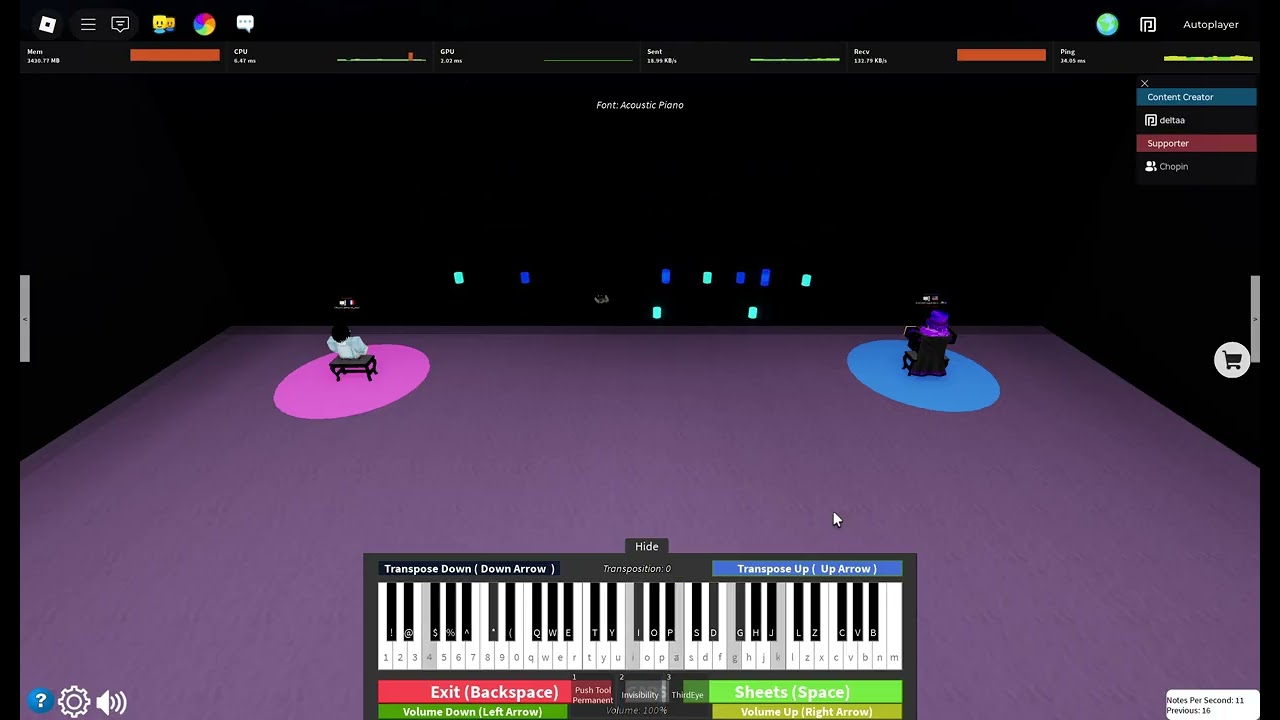1280x720 pixels.
Task: Click the Supporter team header
Action: pos(1196,143)
